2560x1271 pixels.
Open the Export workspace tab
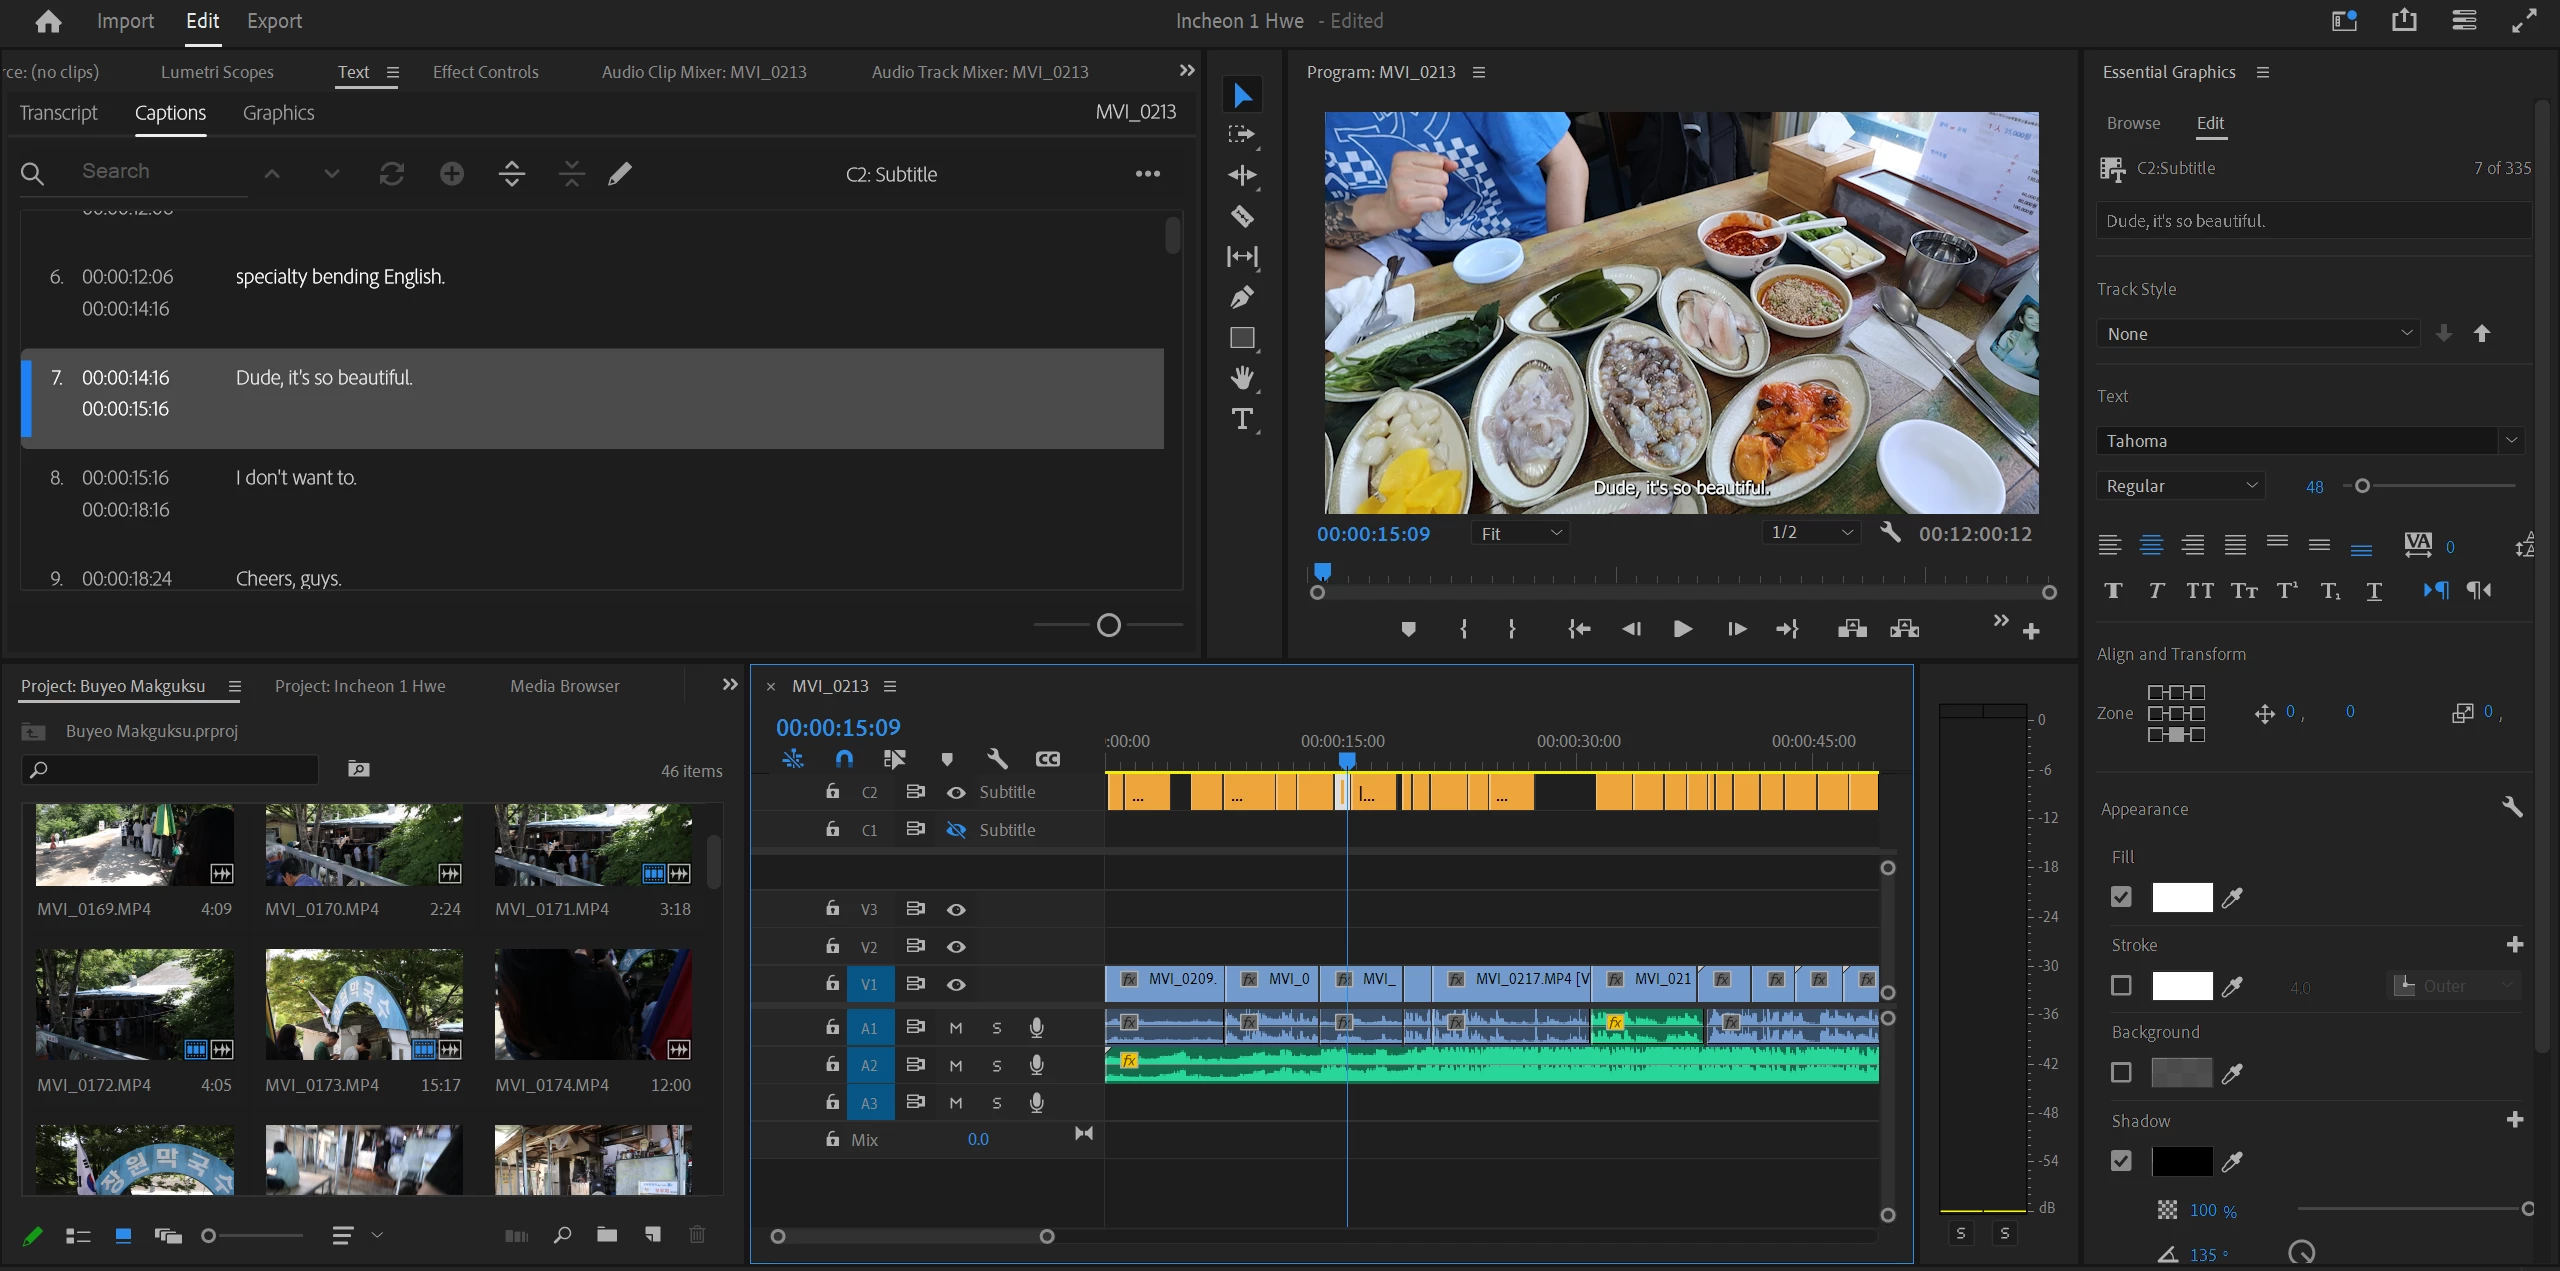click(x=274, y=21)
